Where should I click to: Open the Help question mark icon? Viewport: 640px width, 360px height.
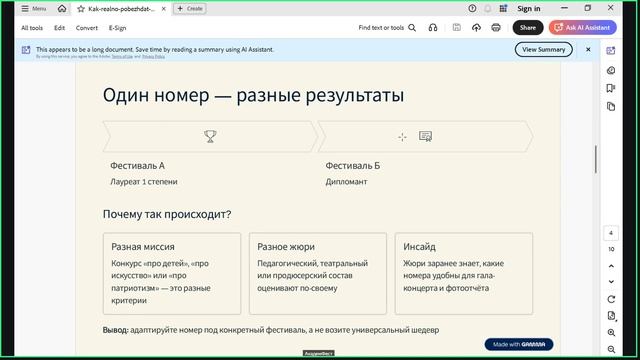(x=472, y=9)
